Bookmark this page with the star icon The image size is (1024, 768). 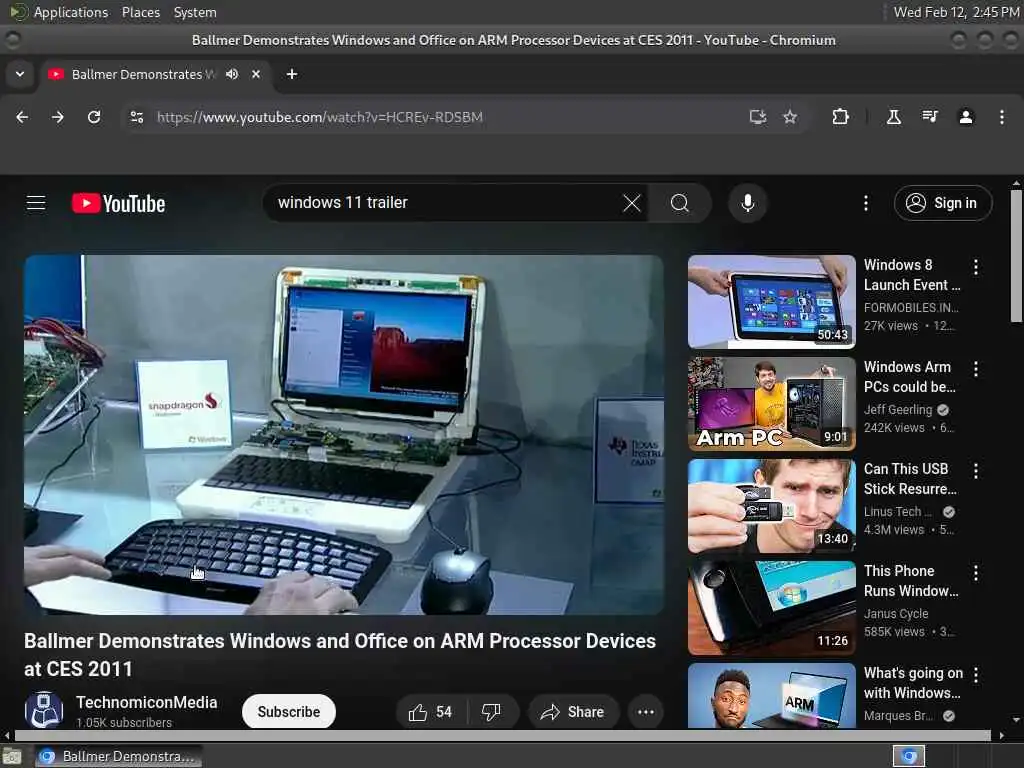click(x=790, y=117)
